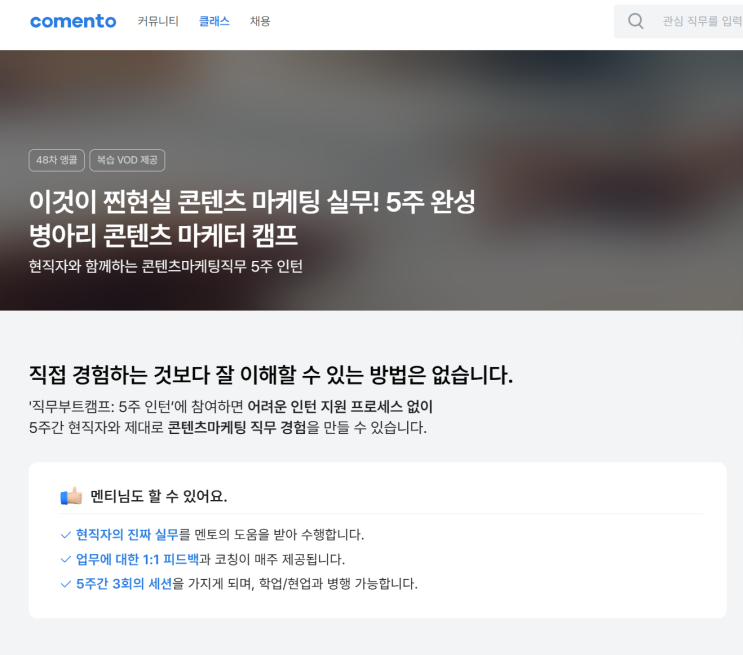Viewport: 743px width, 655px height.
Task: Click the 멘티님도 할 수 있어요 heading
Action: pyautogui.click(x=158, y=496)
